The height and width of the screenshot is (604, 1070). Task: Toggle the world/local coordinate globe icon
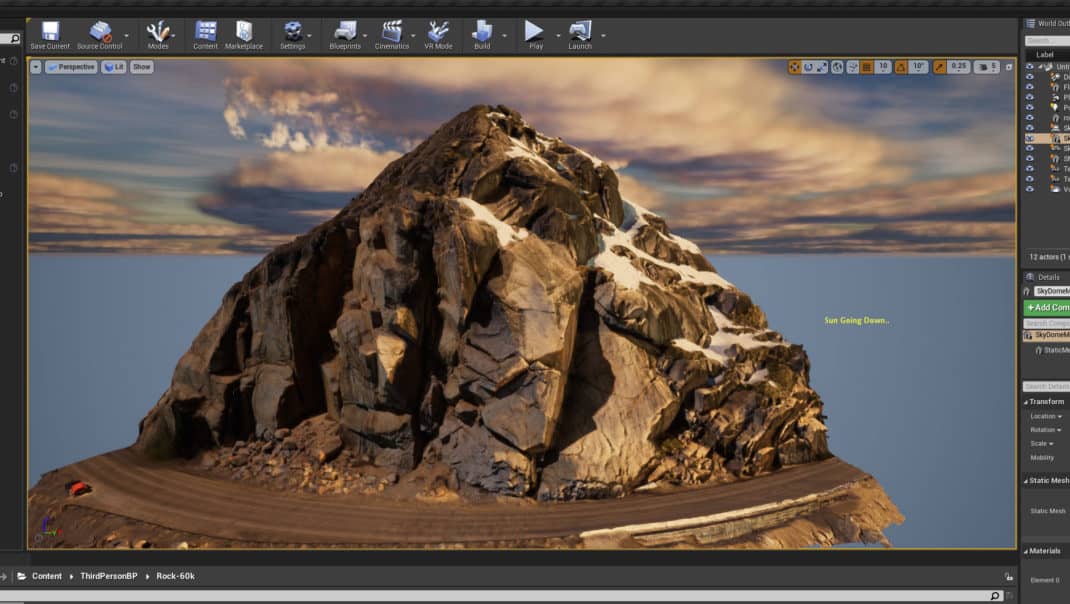tap(837, 67)
